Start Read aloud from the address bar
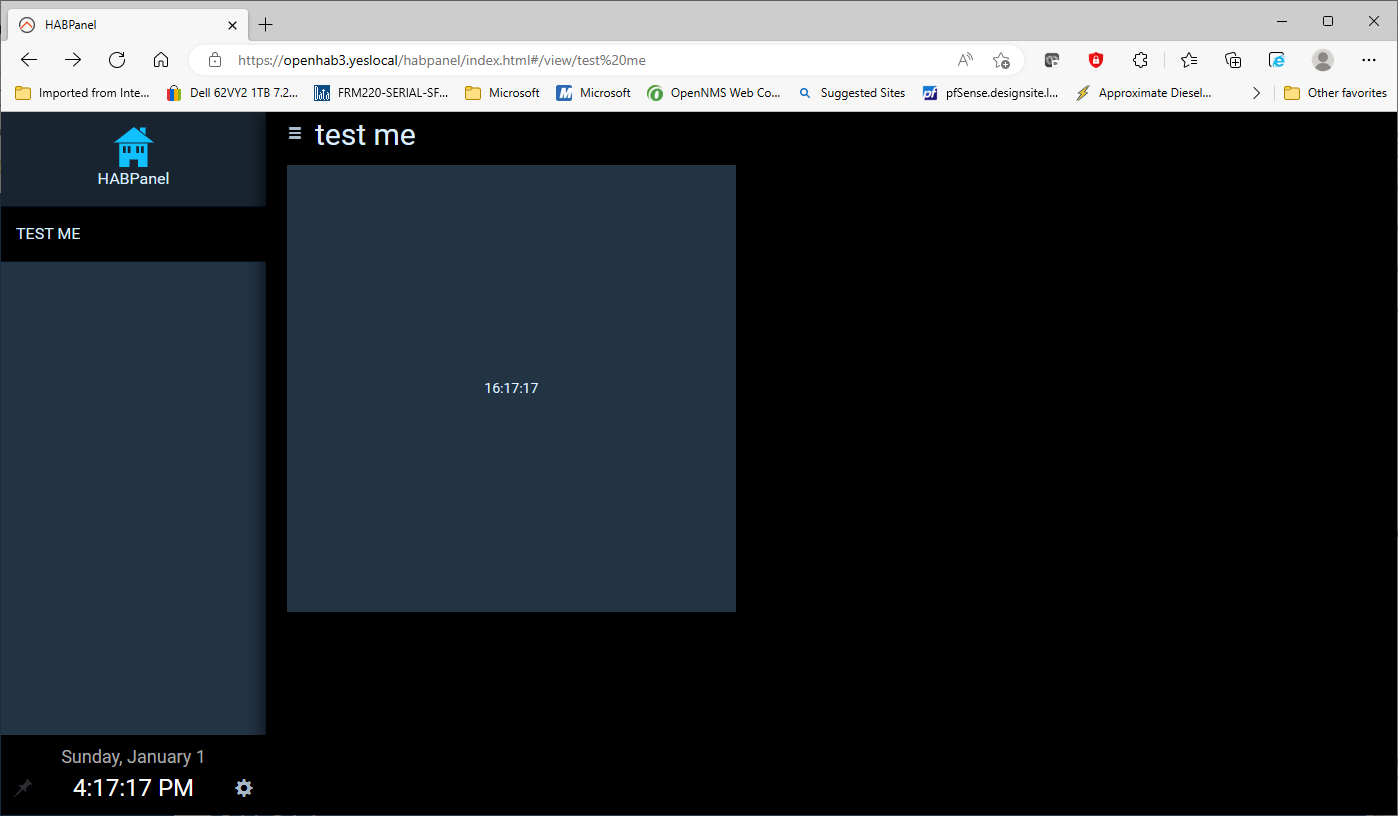Viewport: 1398px width, 816px height. pyautogui.click(x=965, y=60)
